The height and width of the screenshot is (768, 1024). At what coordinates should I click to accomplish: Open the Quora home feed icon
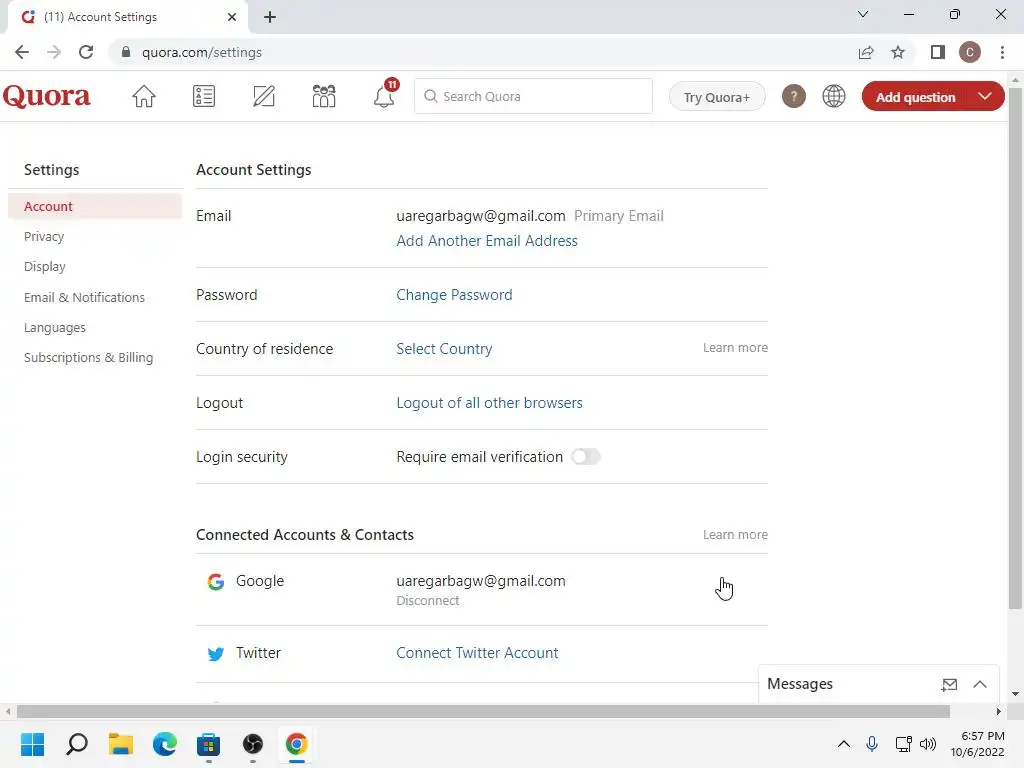click(x=144, y=97)
